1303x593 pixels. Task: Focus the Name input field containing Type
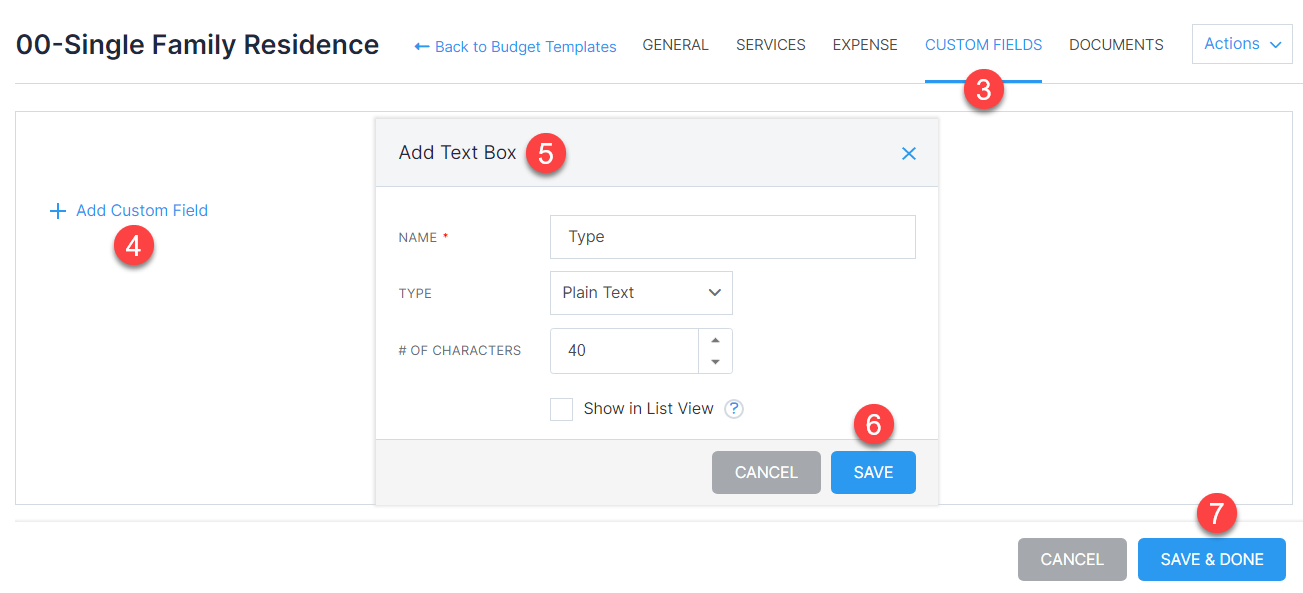[732, 237]
